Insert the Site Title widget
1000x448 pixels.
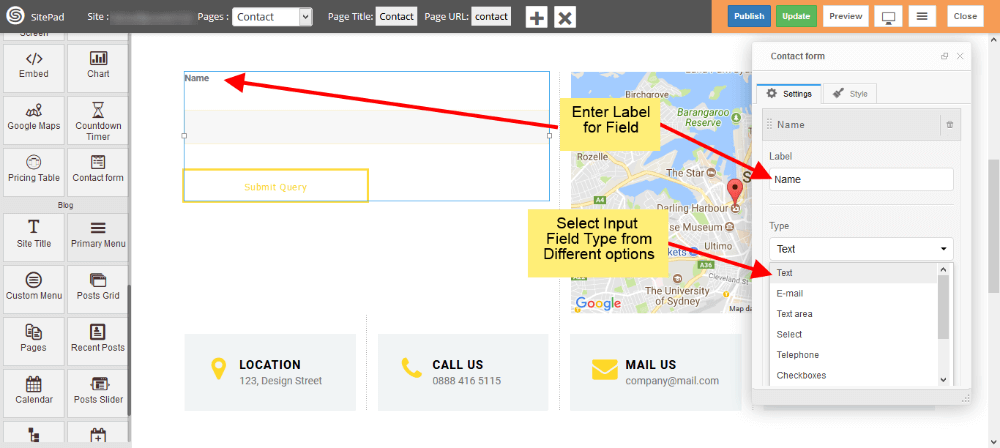coord(33,237)
